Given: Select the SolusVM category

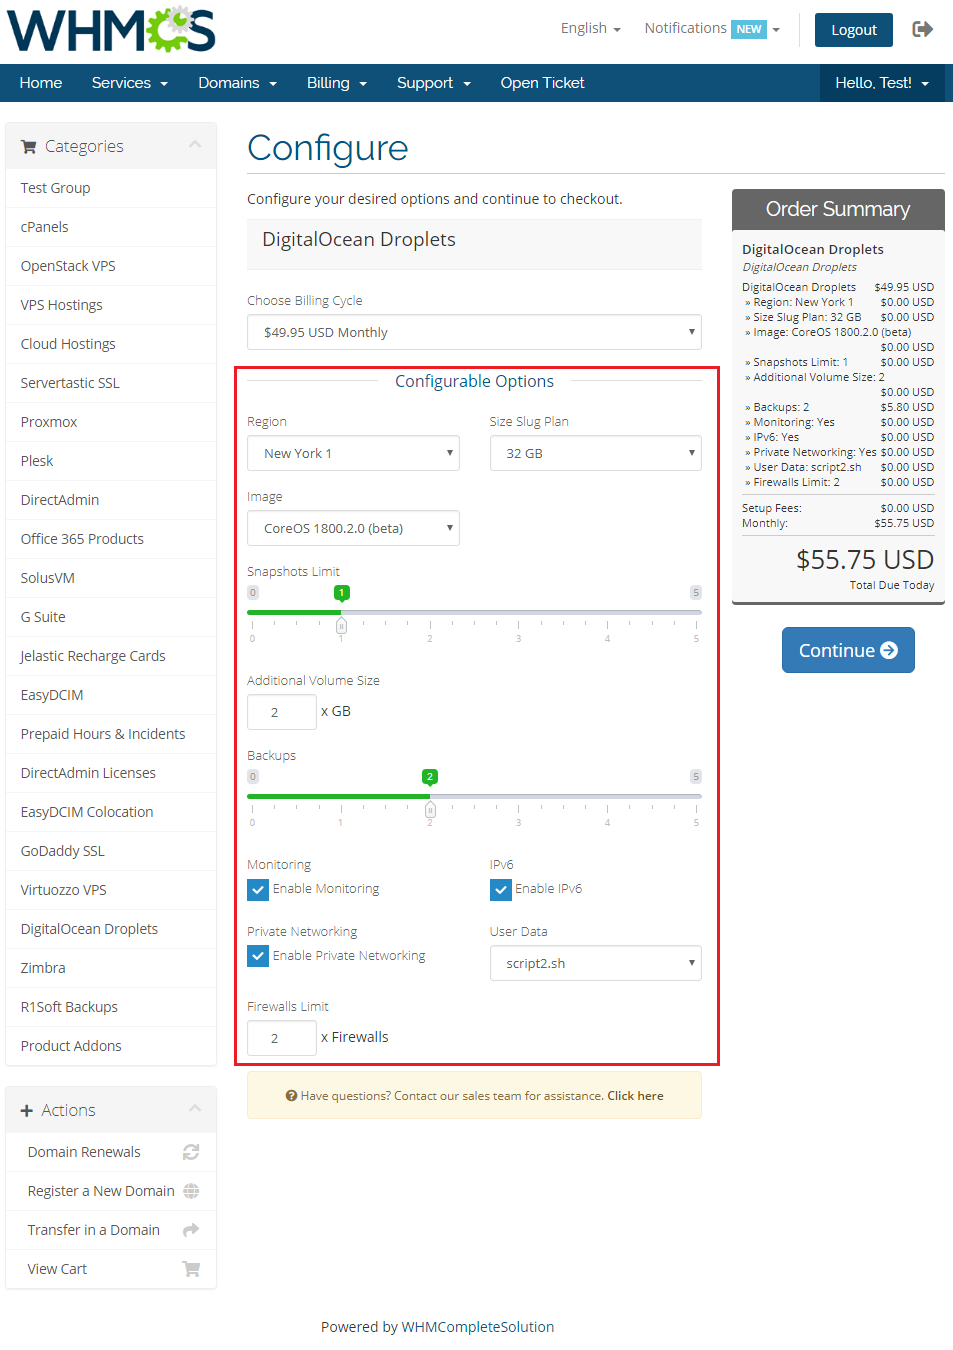Looking at the screenshot, I should point(111,578).
